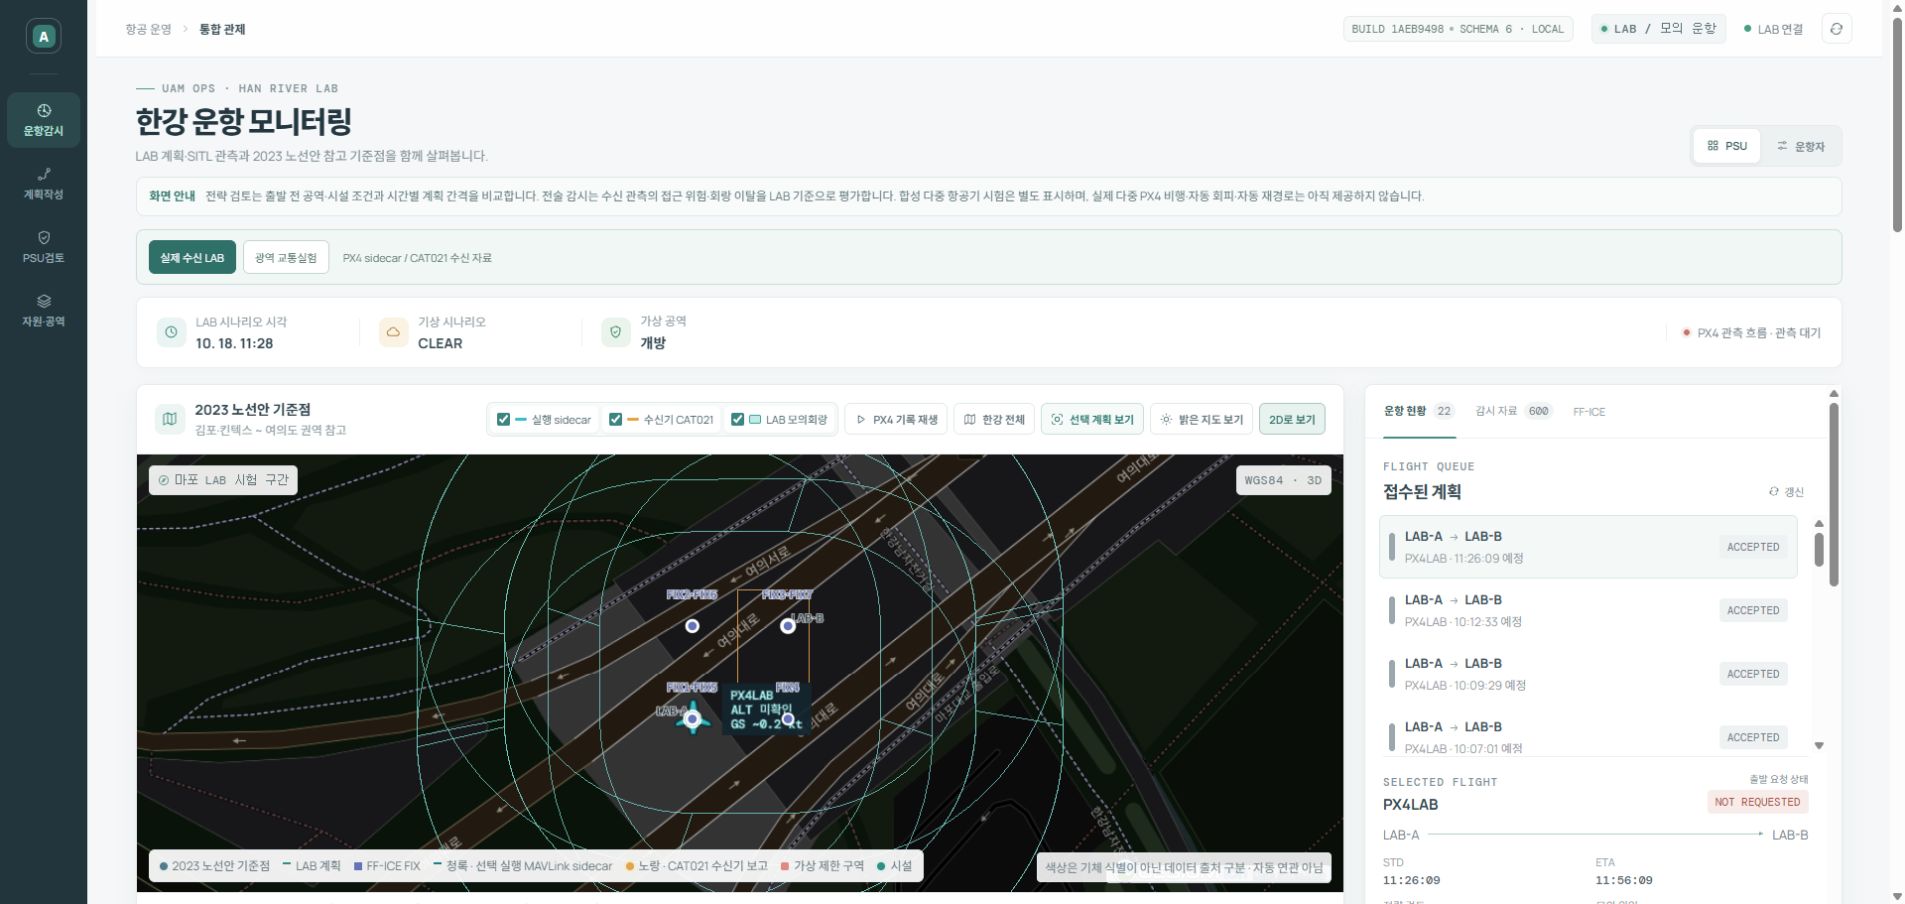Click the cloud icon beside 기상 시나리오

(x=393, y=332)
